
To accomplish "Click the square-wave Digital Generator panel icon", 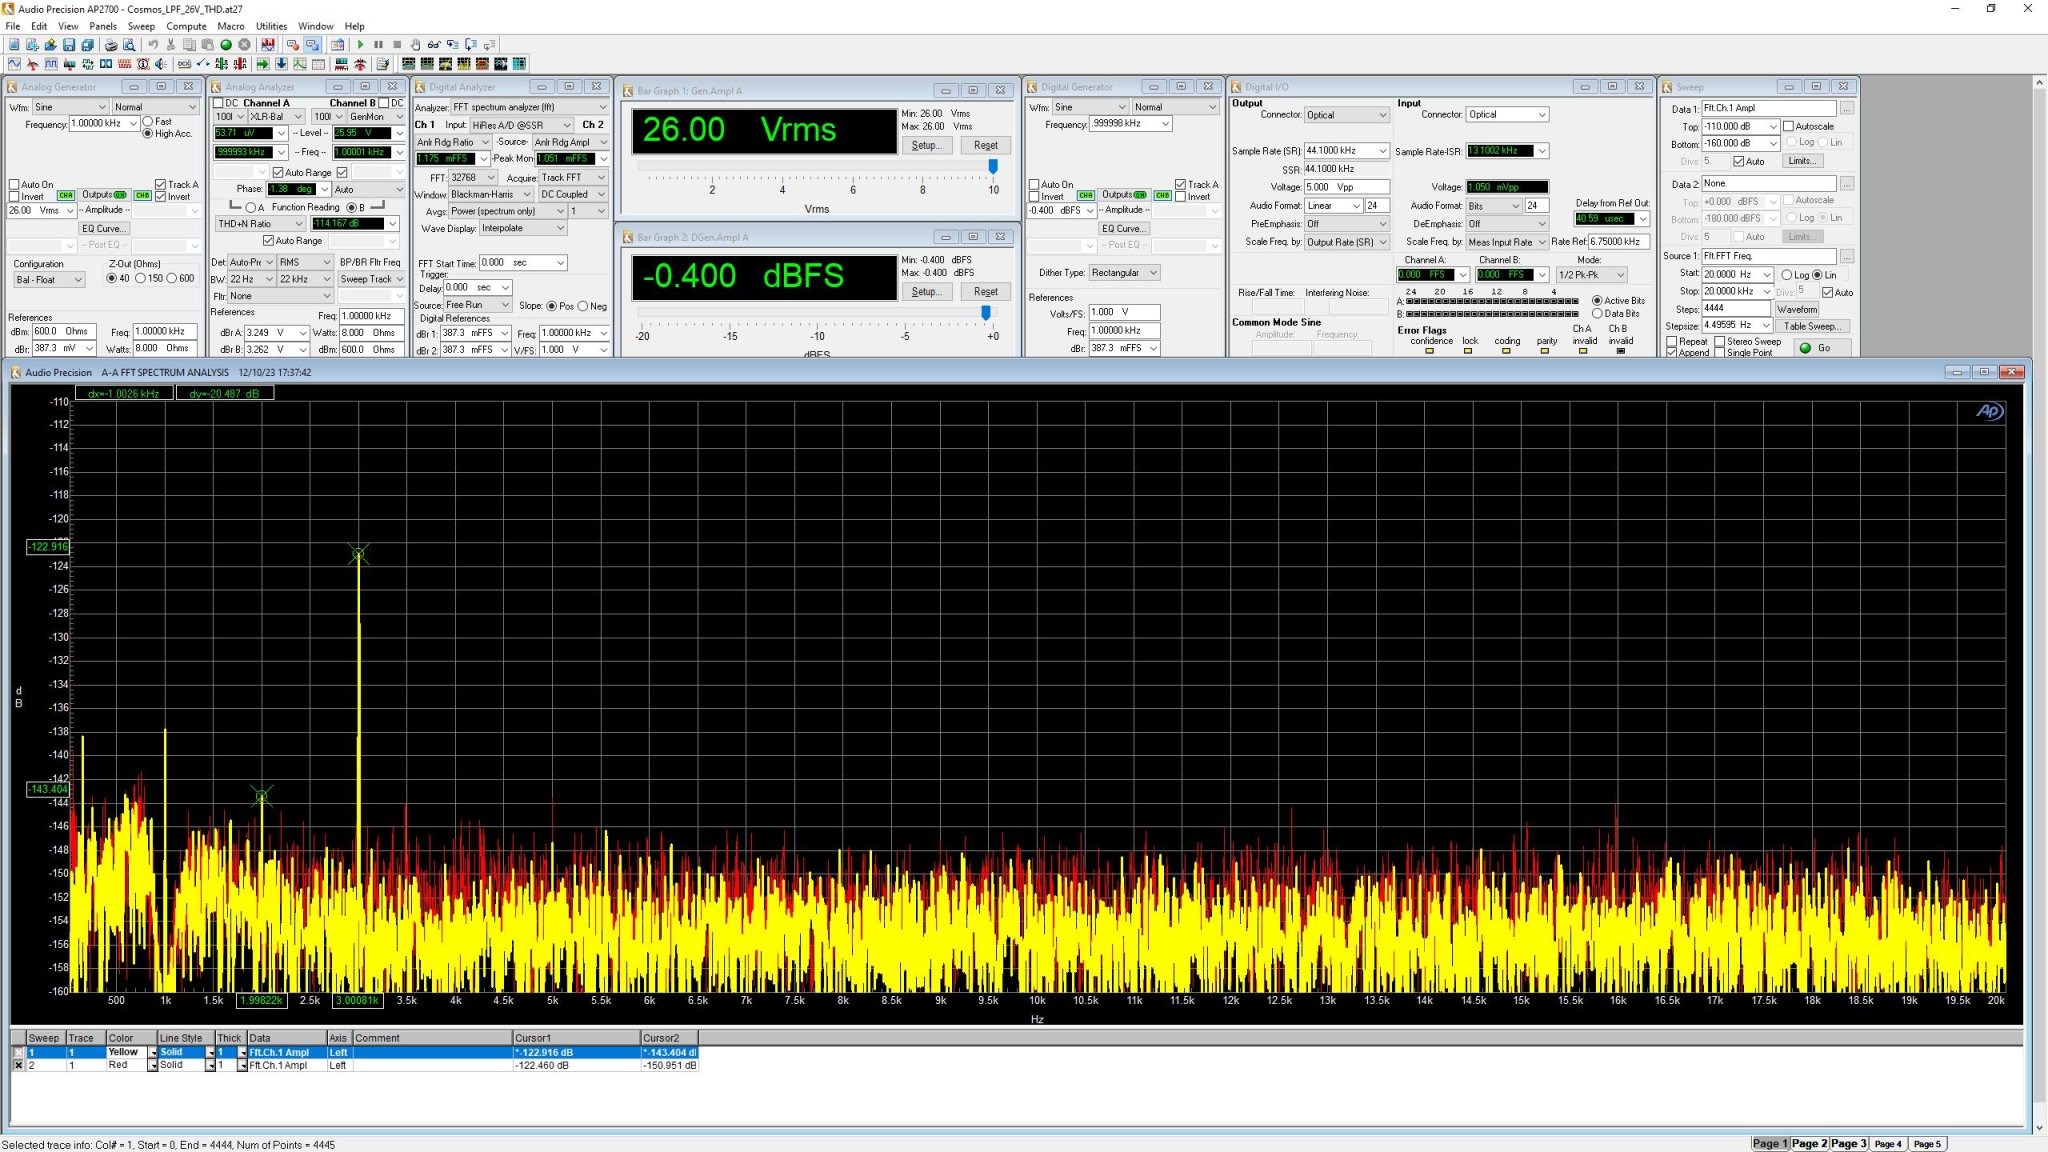I will click(x=51, y=64).
